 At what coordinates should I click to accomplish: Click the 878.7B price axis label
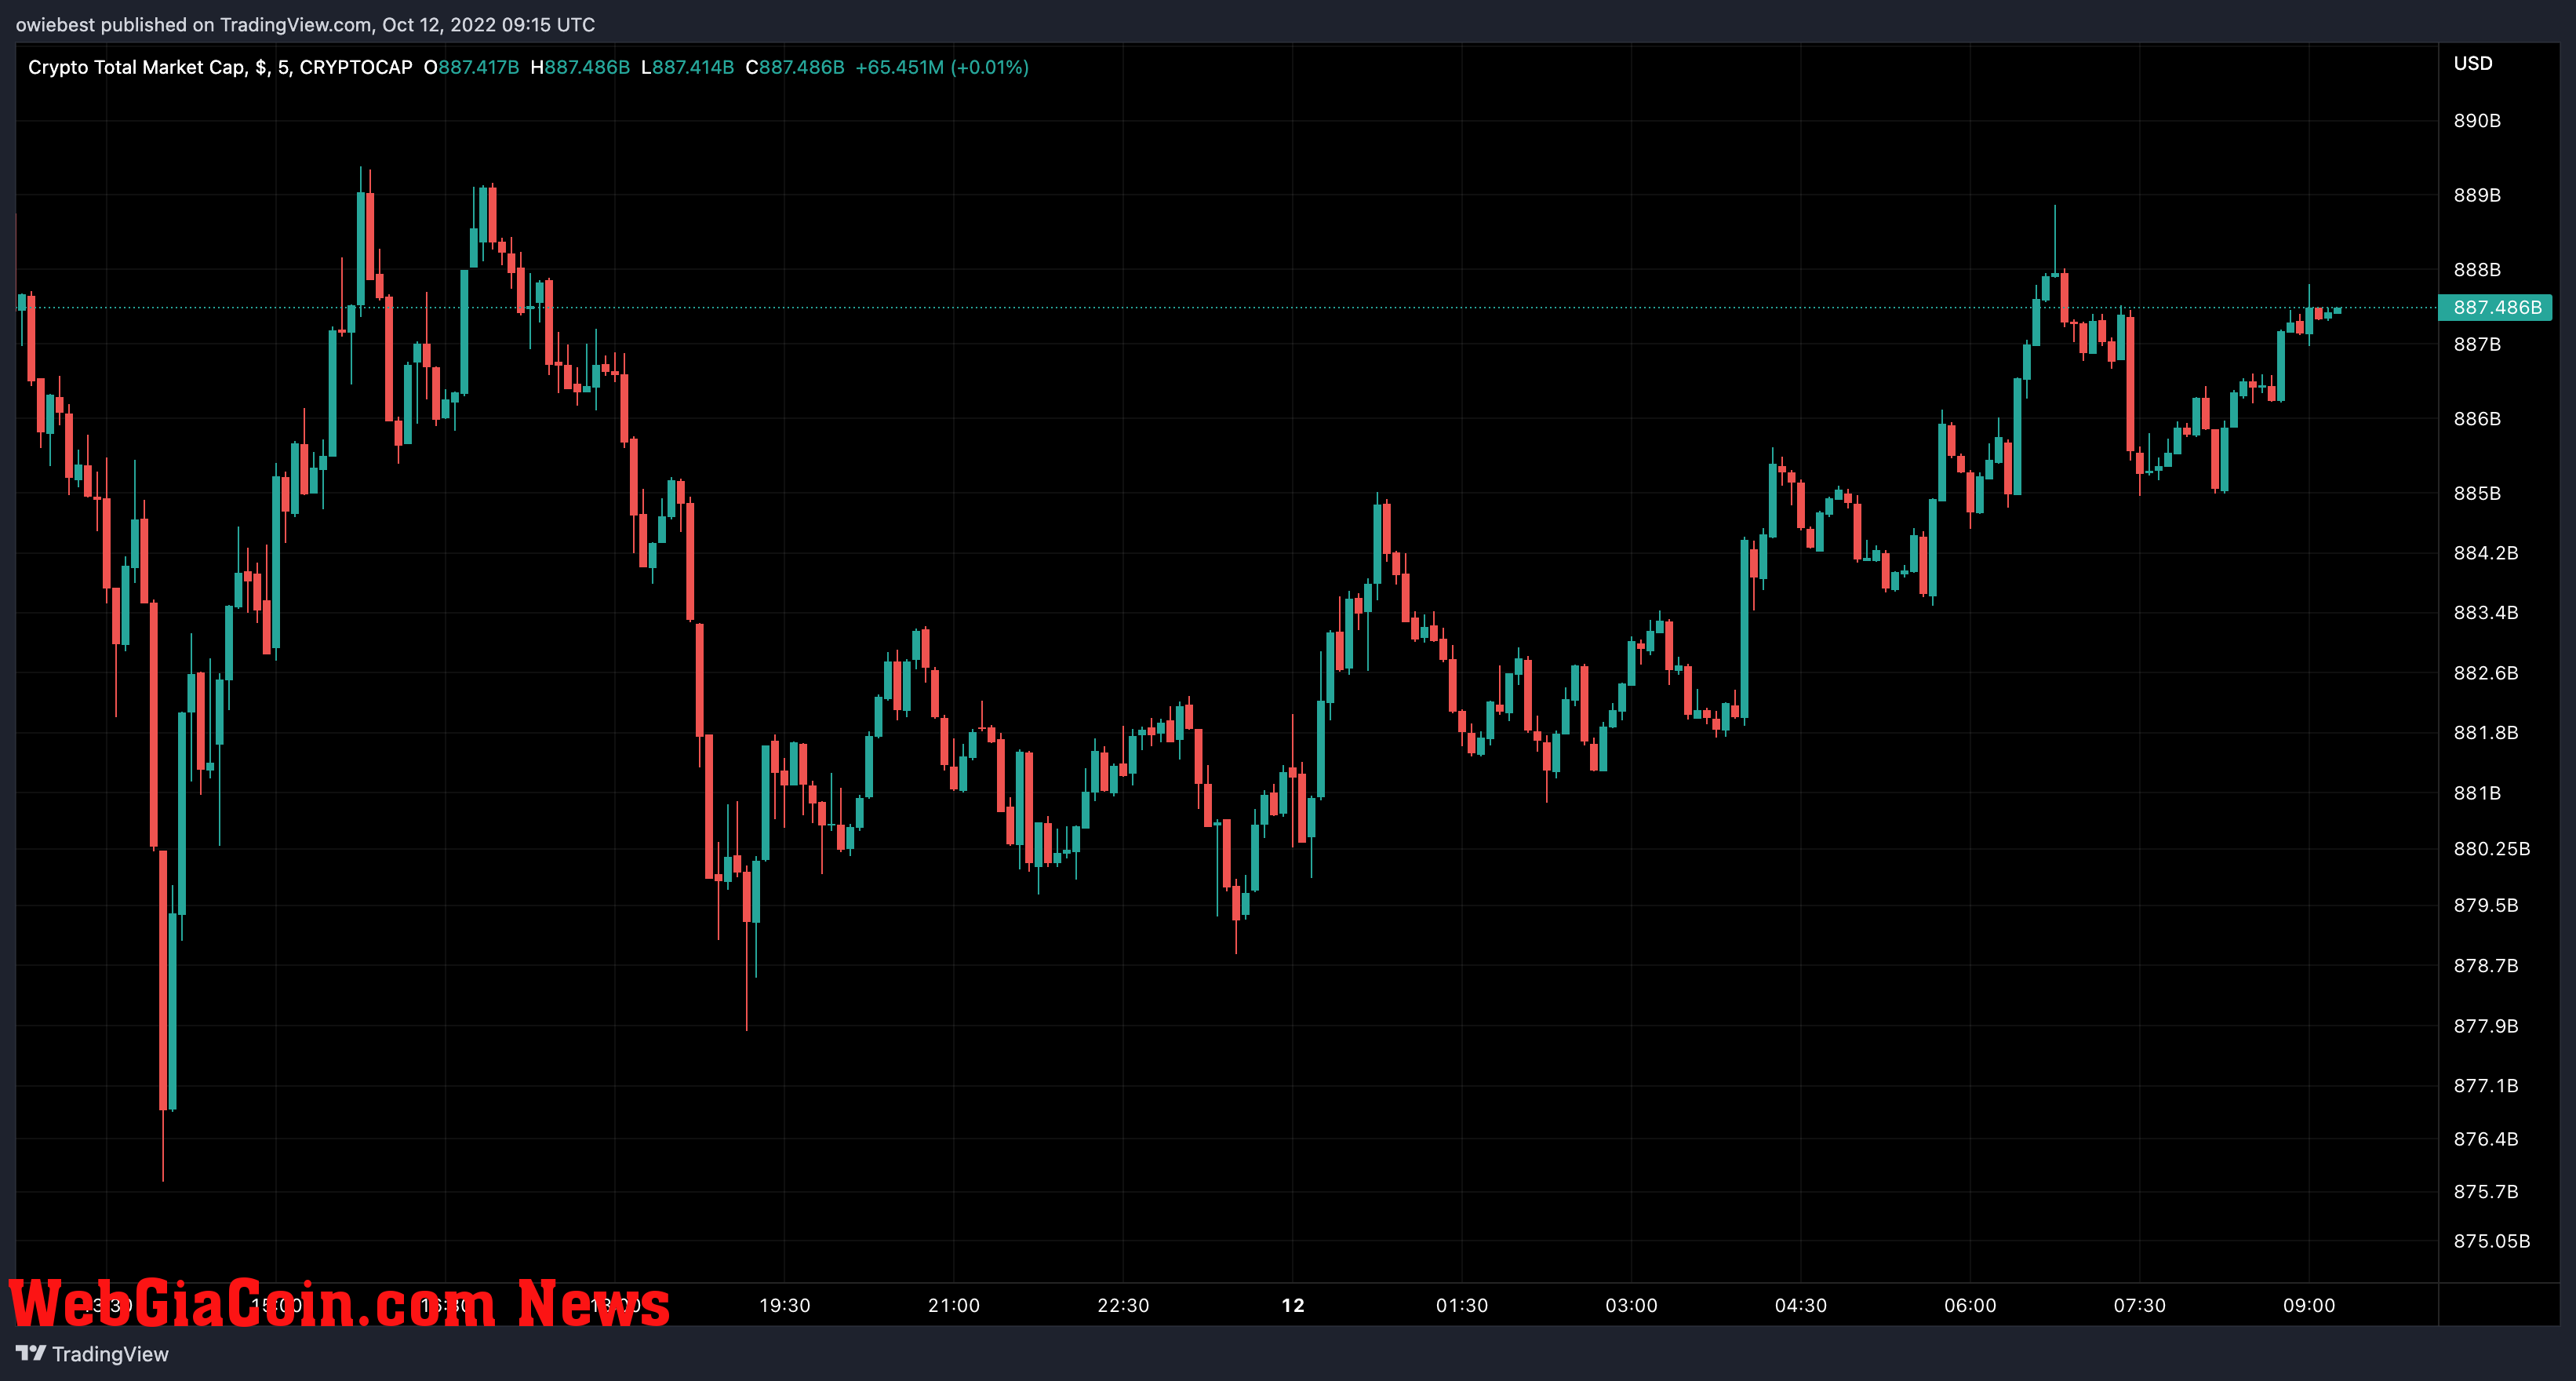(2486, 966)
